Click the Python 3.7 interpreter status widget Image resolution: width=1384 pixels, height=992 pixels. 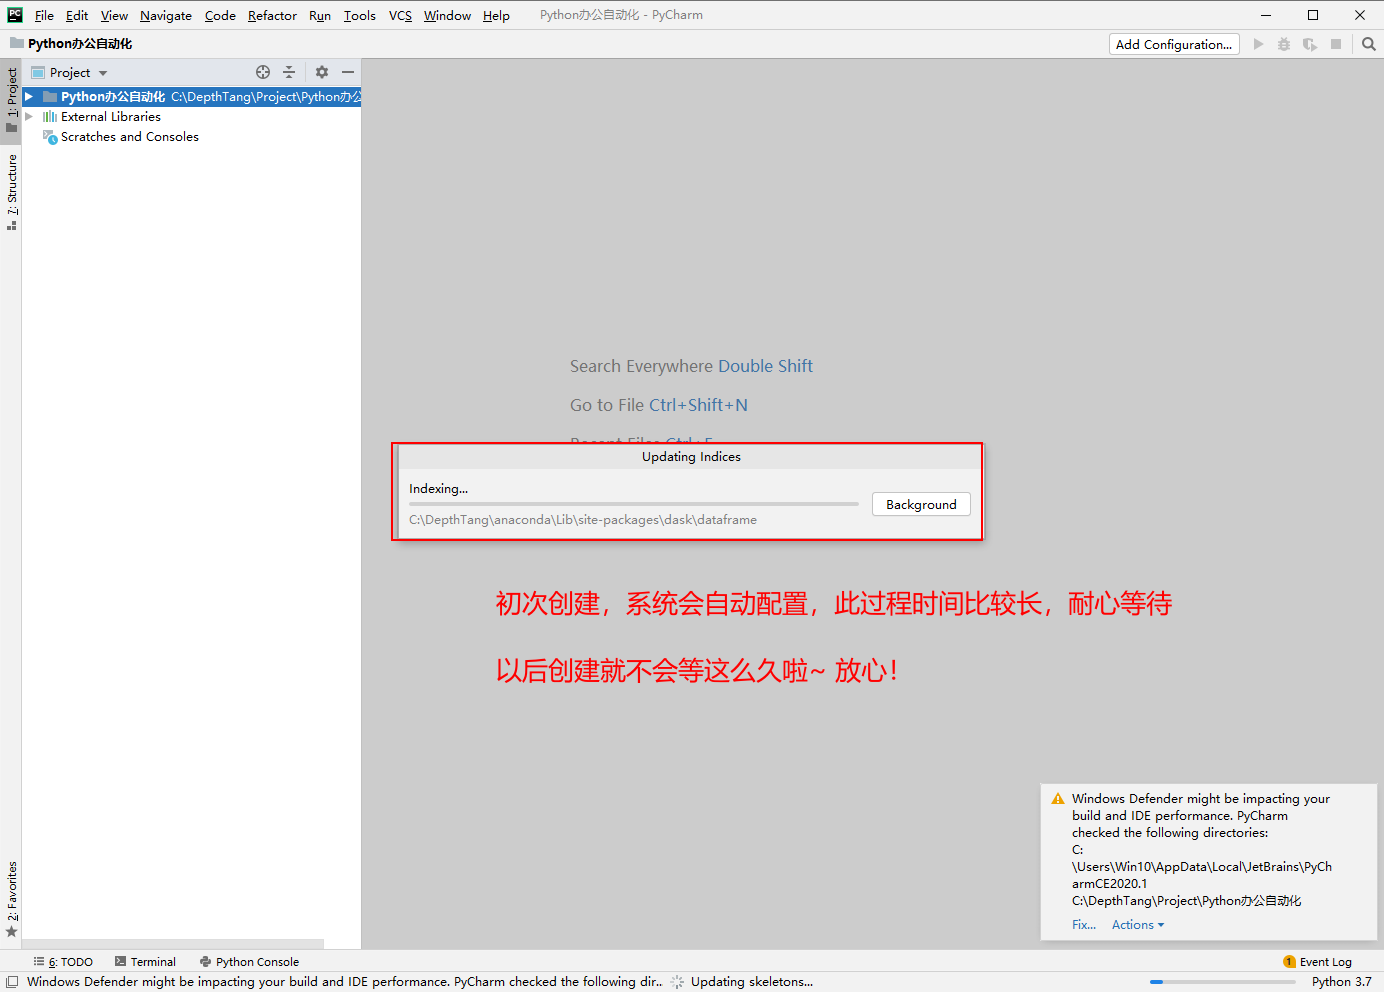point(1341,982)
